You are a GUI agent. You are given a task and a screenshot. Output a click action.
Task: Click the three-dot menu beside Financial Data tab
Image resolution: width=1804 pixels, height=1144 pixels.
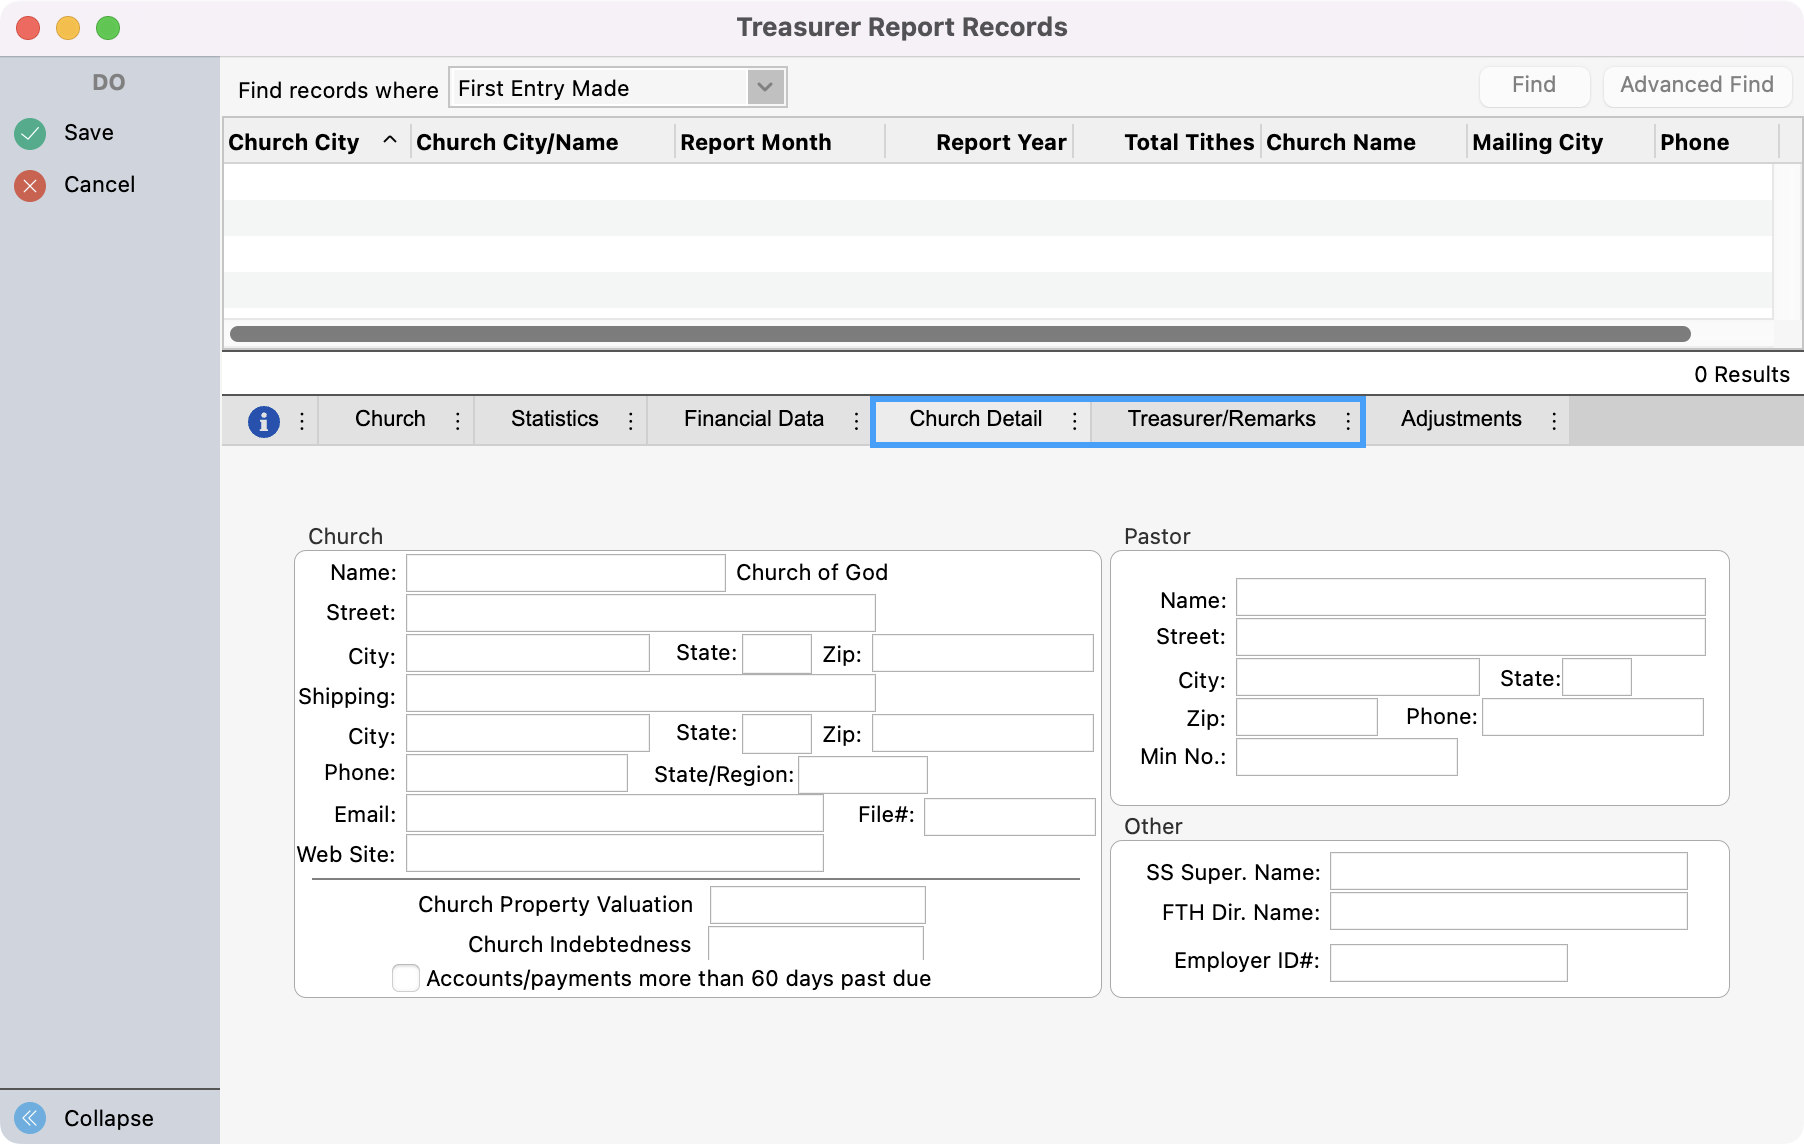(x=857, y=421)
